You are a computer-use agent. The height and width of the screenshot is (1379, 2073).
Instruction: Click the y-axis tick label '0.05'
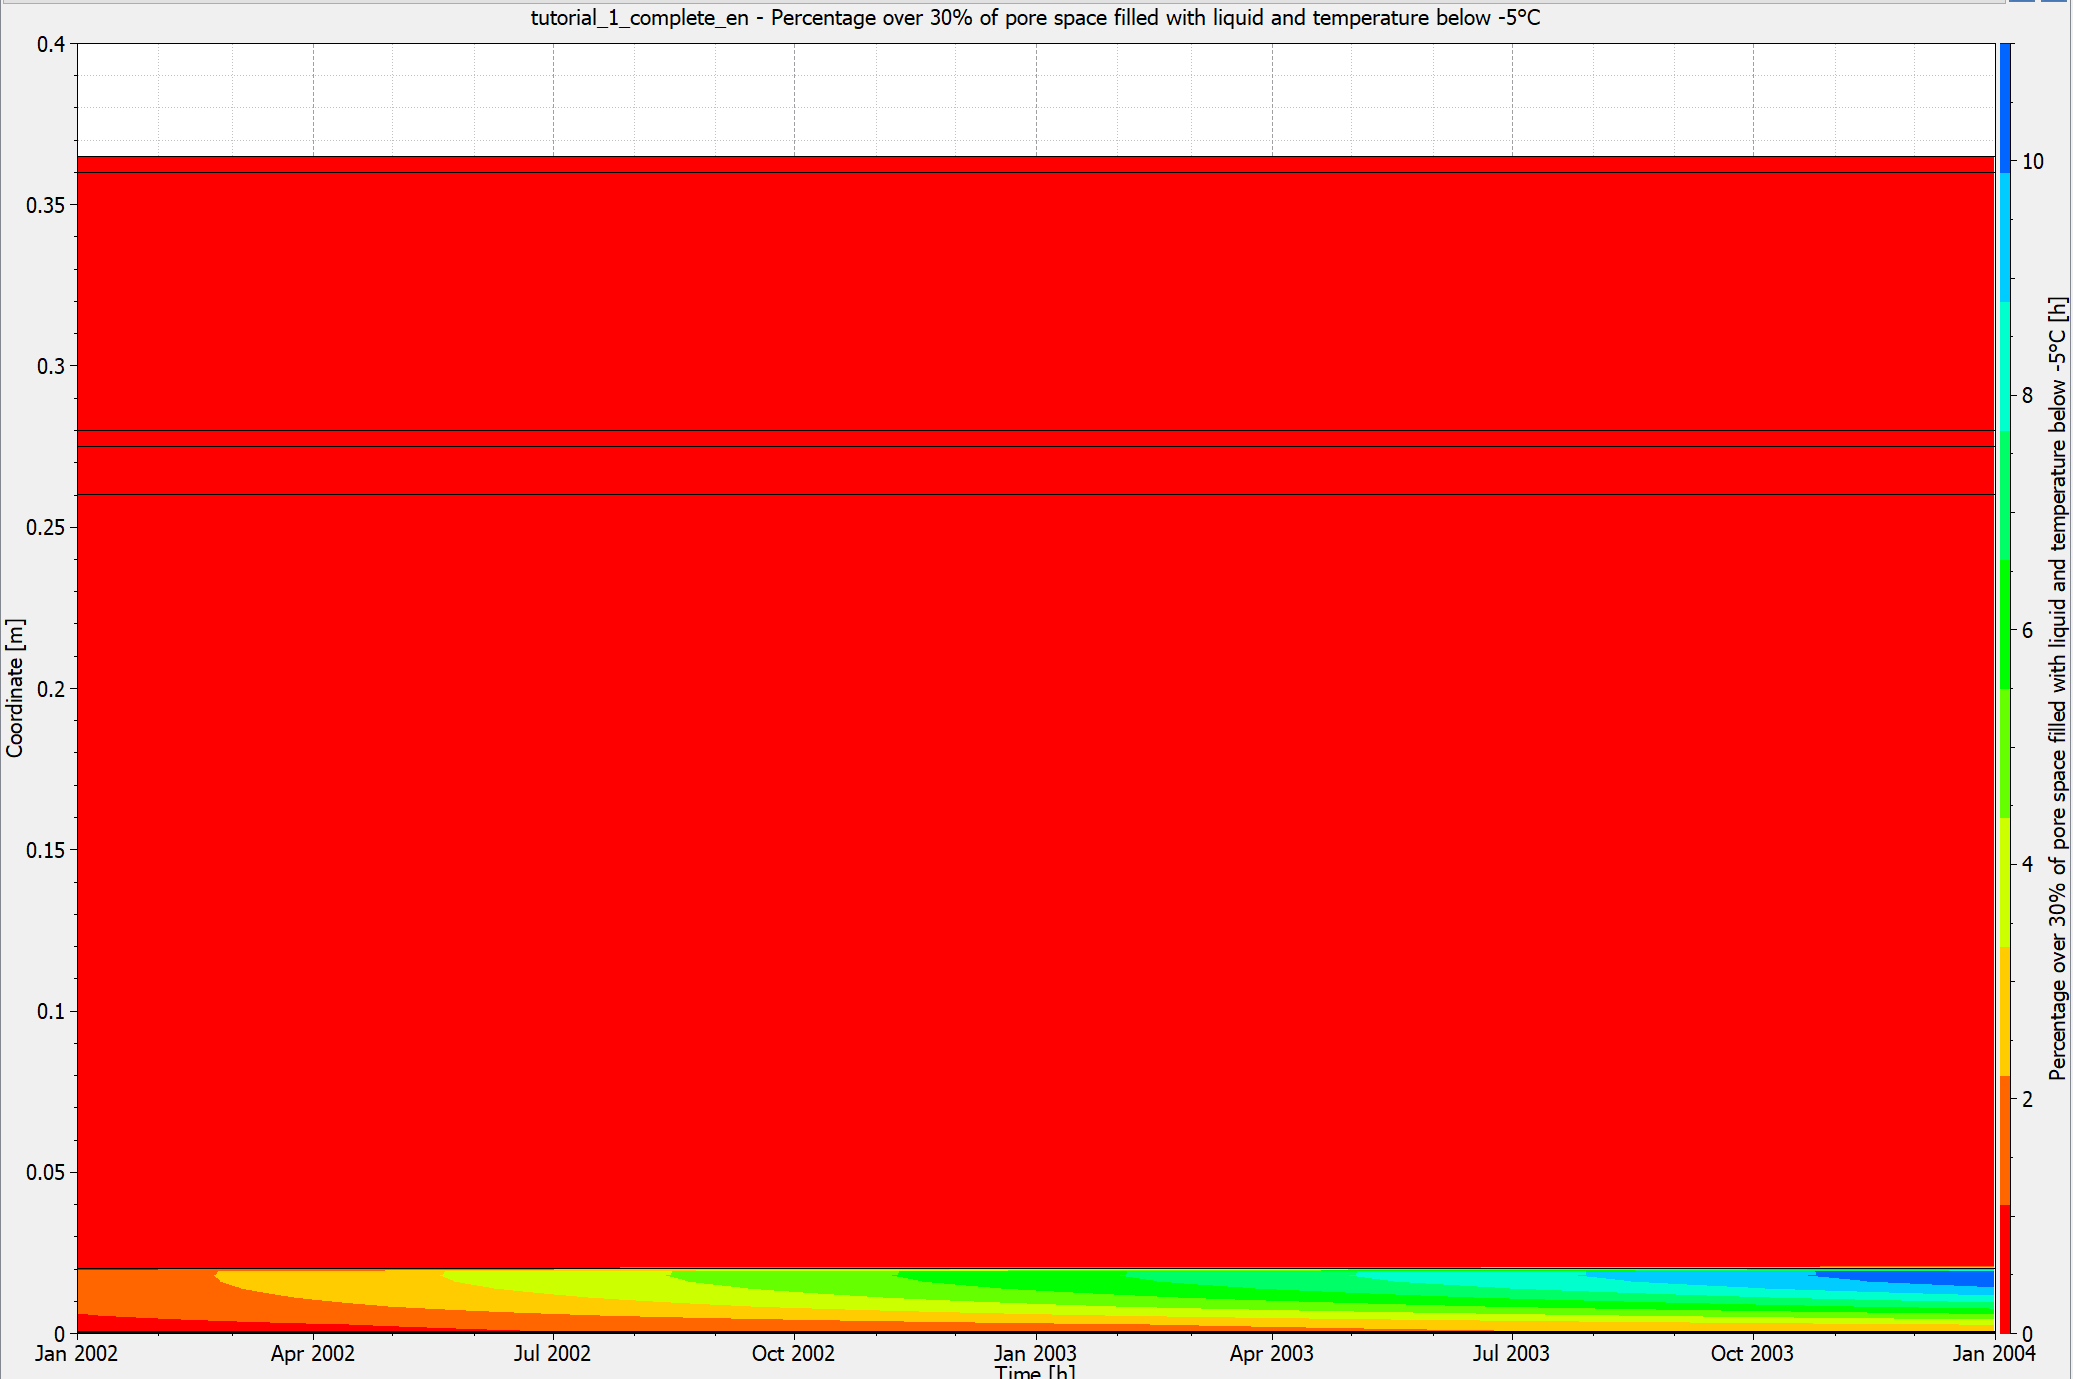click(x=45, y=1172)
